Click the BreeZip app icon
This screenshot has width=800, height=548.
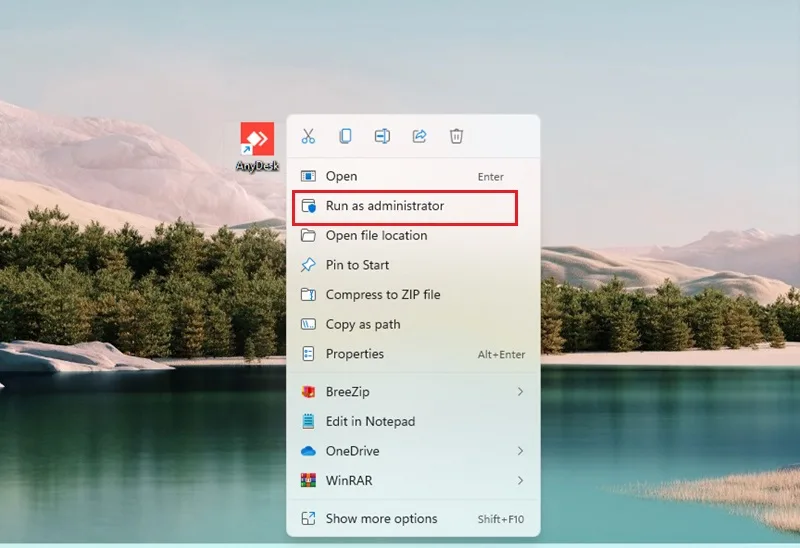coord(308,392)
